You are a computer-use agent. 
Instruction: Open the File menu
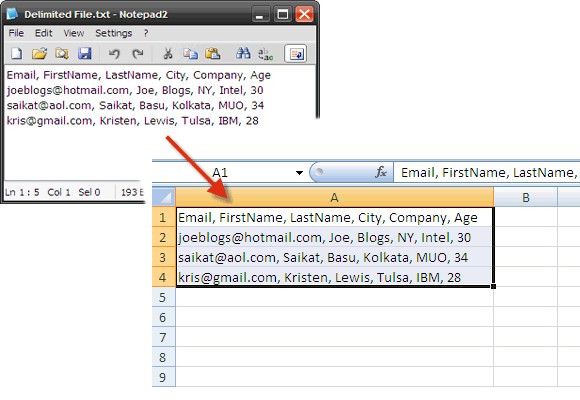pyautogui.click(x=16, y=33)
